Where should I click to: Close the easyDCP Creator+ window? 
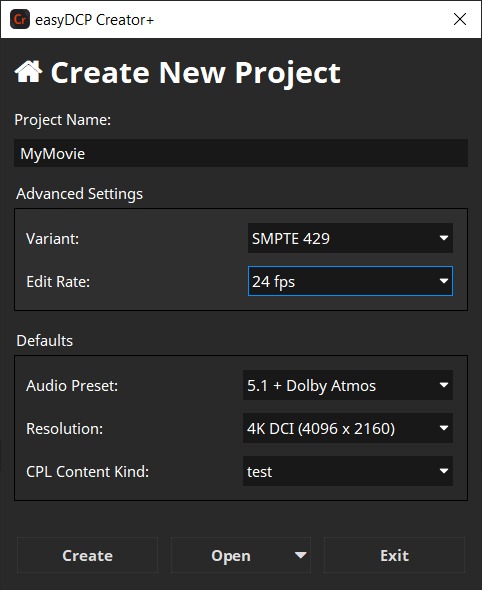(460, 19)
